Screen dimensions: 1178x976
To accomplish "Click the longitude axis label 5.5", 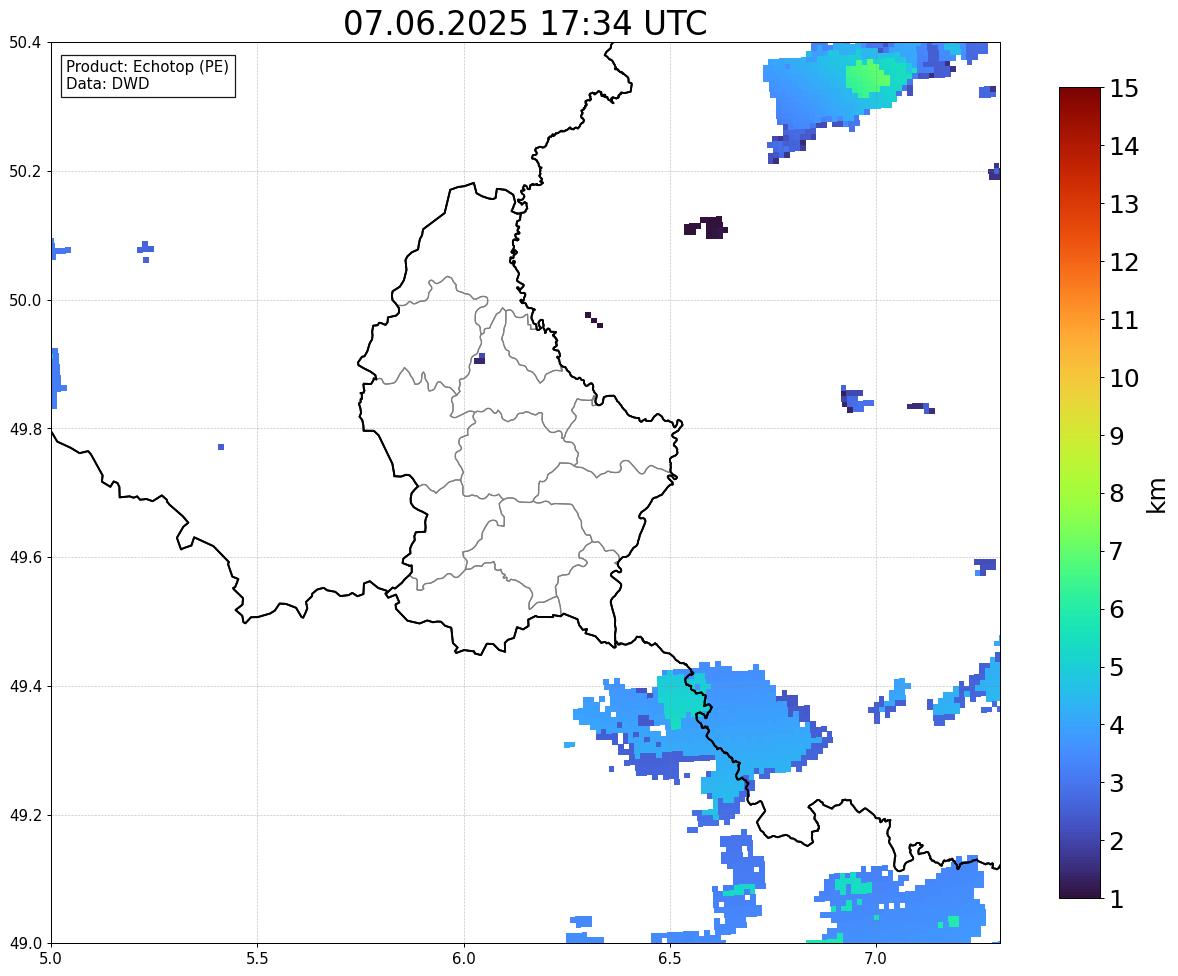I will tap(257, 959).
